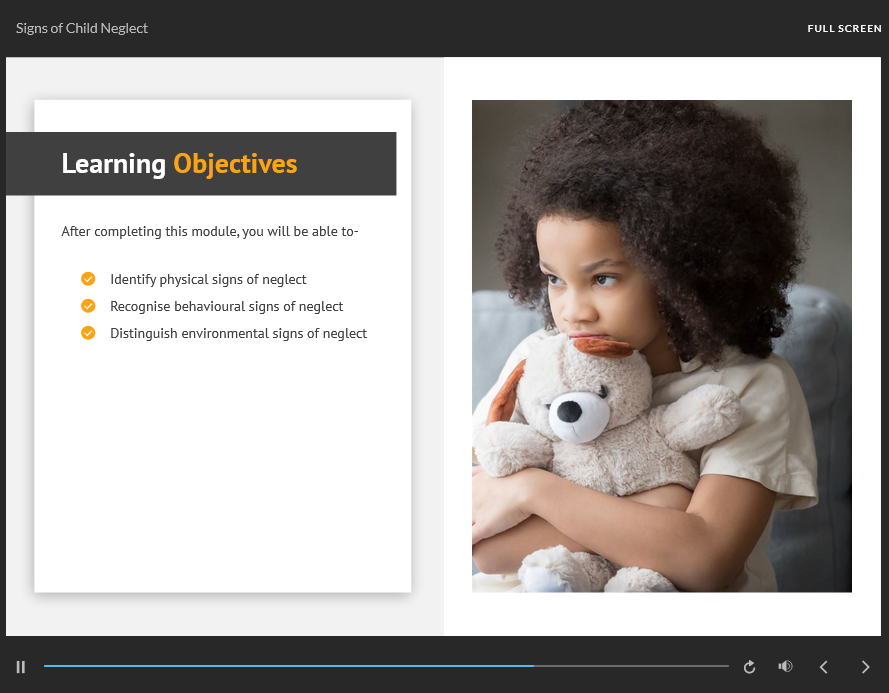Advance to the next slide arrow

(865, 667)
